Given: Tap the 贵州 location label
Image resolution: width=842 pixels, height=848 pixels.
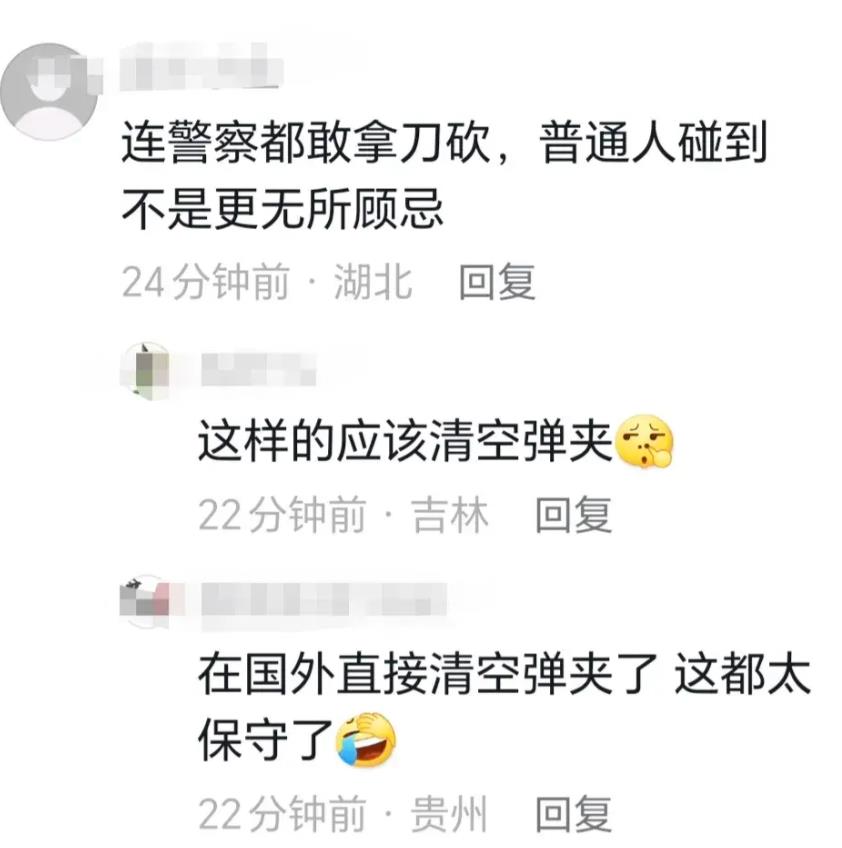Looking at the screenshot, I should 449,814.
